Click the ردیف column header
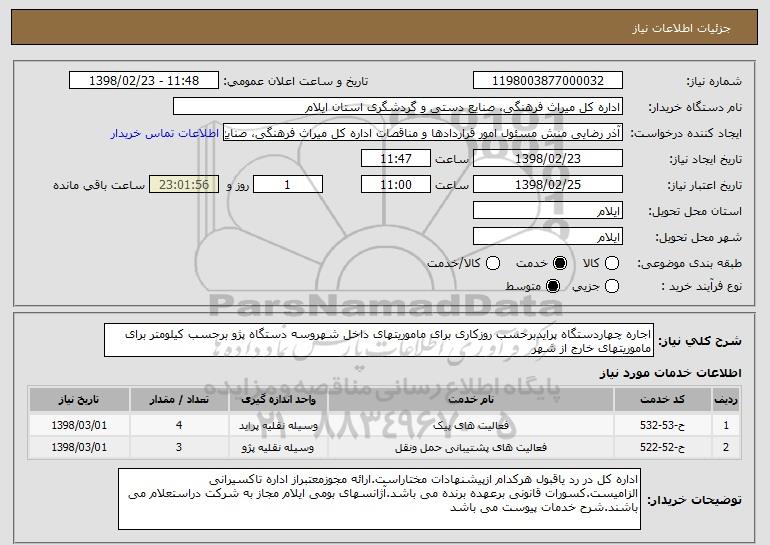770x545 pixels. pos(726,400)
